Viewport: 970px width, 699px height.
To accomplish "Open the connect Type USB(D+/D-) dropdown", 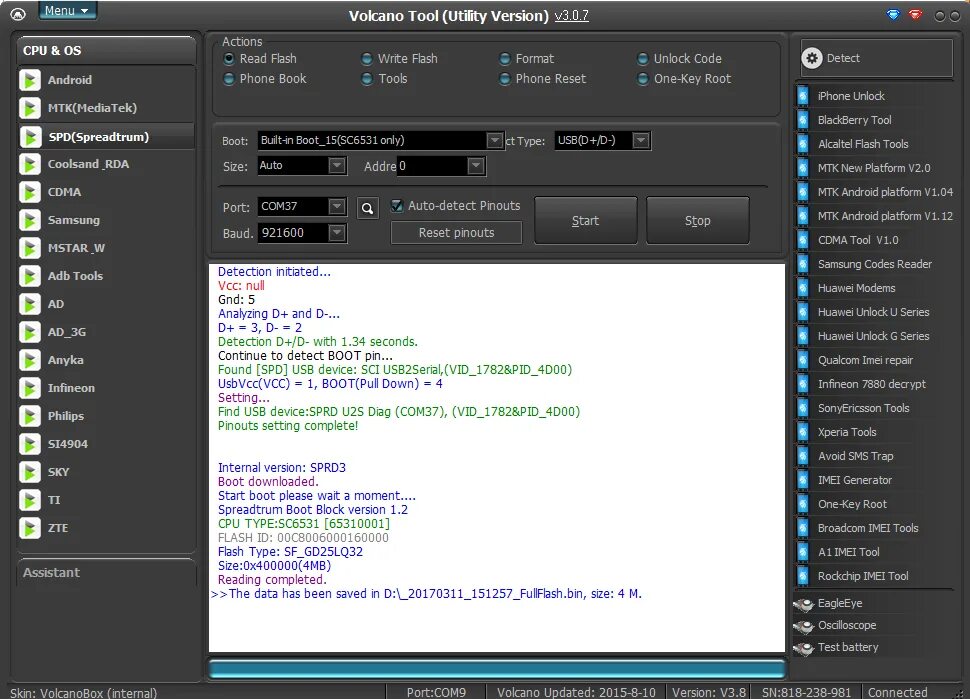I will 641,140.
